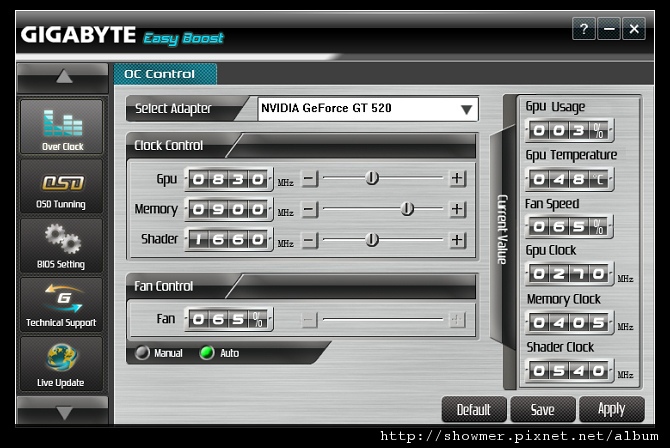Increase Memory clock with plus button
Viewport: 670px width, 448px height.
(x=457, y=209)
